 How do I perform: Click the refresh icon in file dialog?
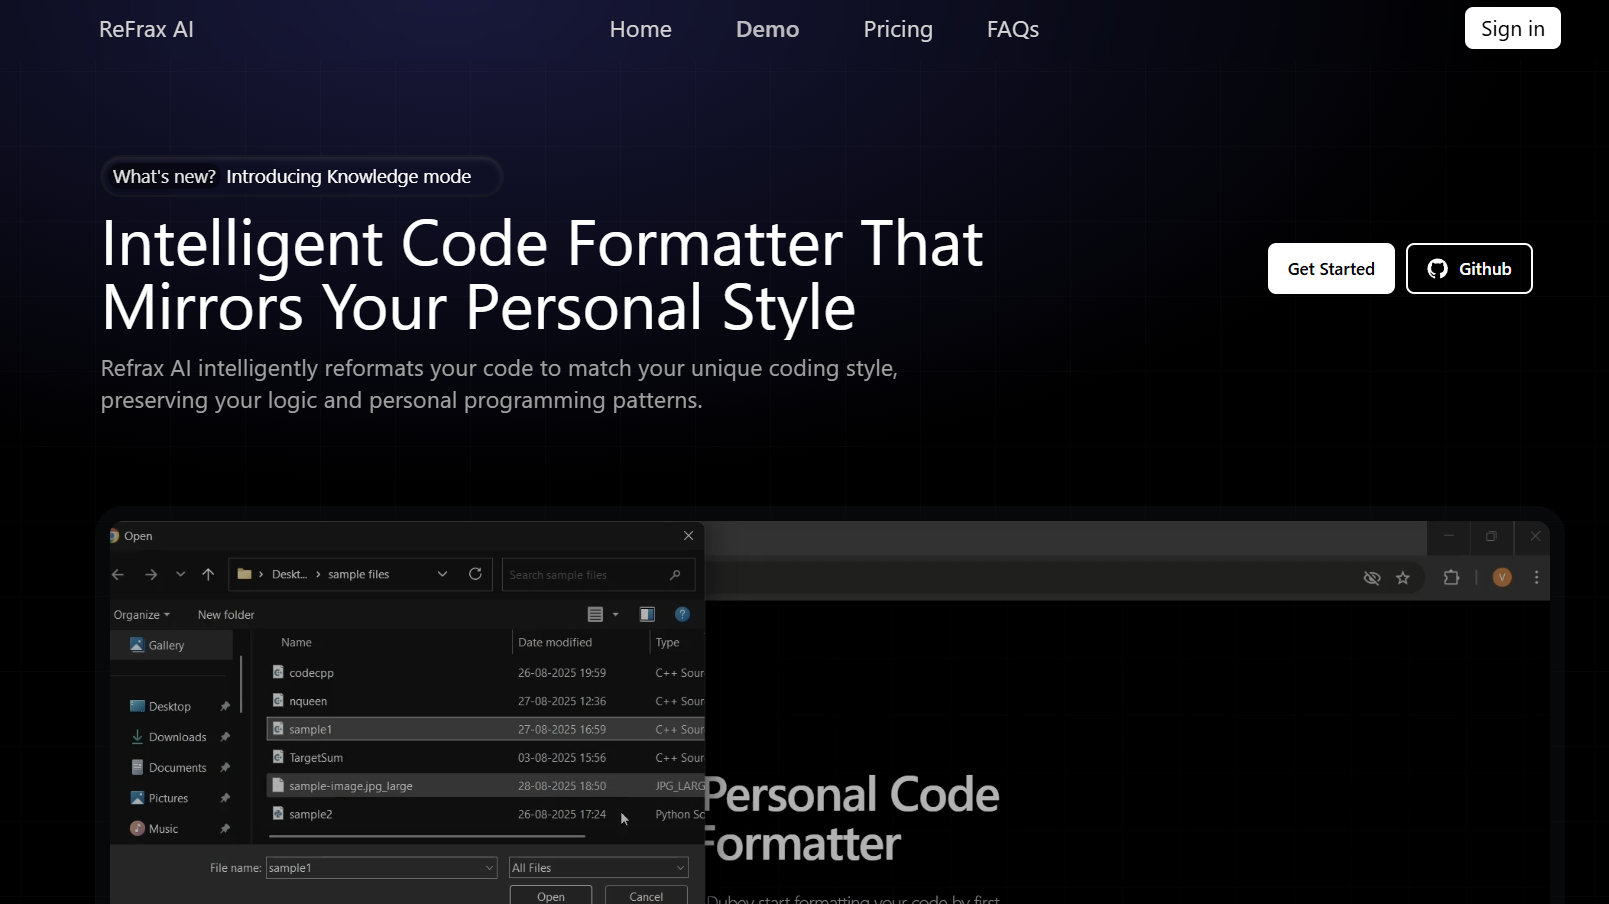click(475, 574)
